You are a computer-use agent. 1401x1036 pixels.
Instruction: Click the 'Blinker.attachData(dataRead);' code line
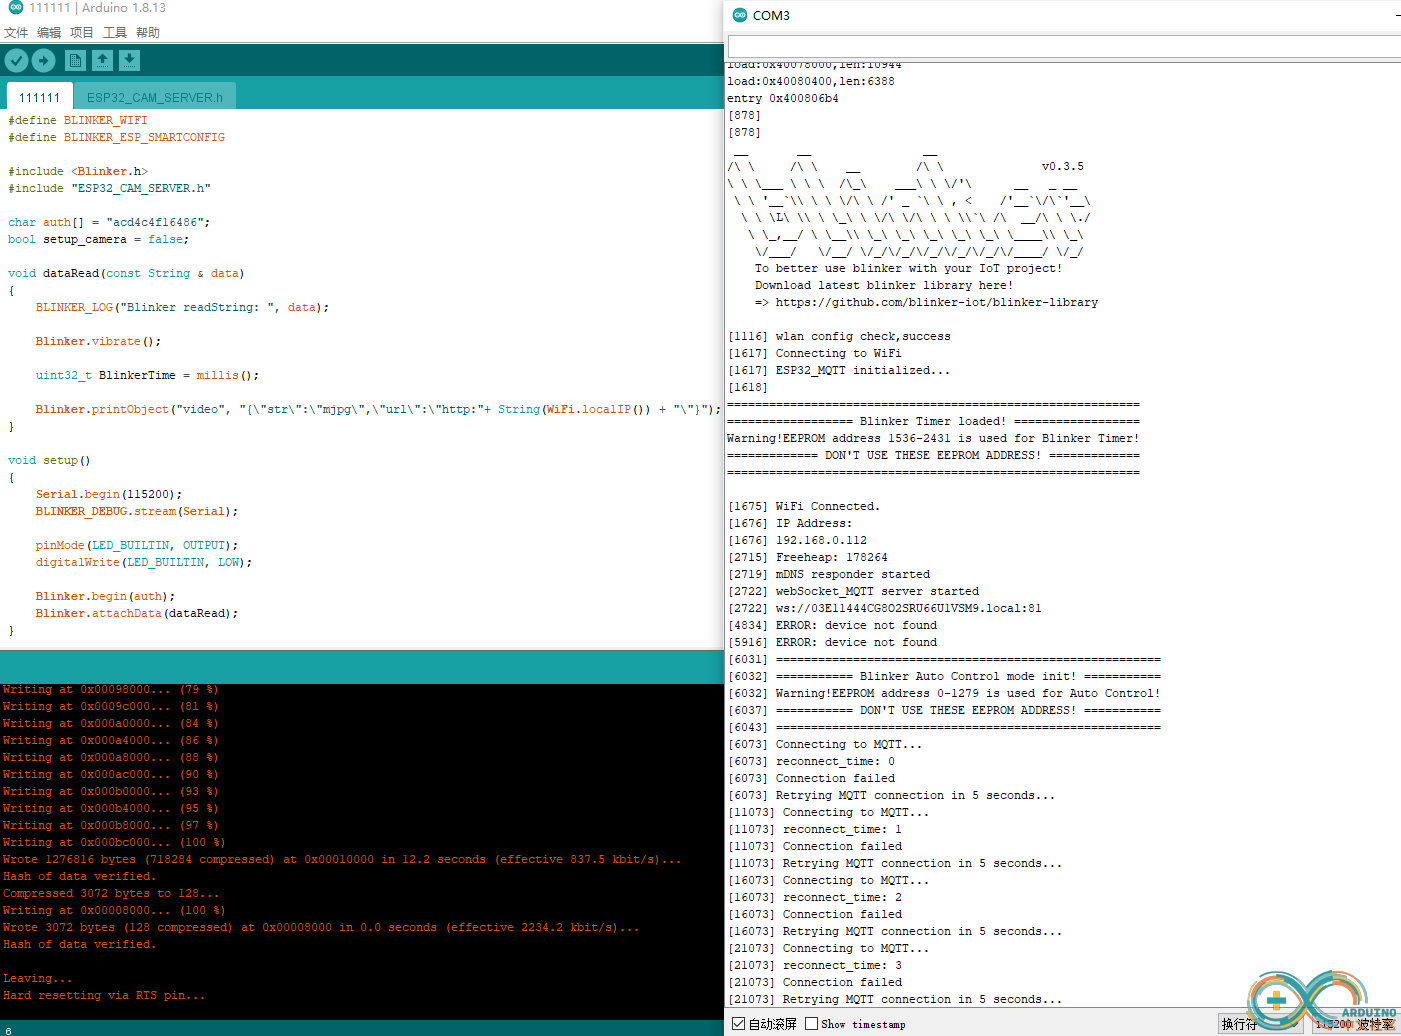tap(137, 613)
